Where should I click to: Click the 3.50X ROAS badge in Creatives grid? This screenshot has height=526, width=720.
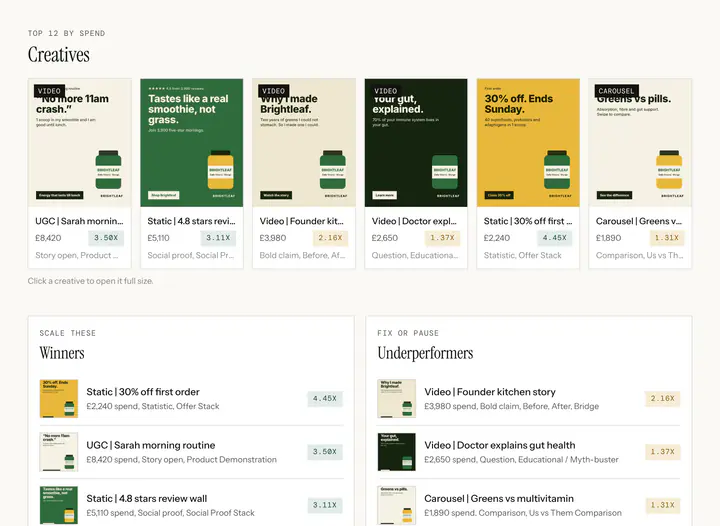106,238
